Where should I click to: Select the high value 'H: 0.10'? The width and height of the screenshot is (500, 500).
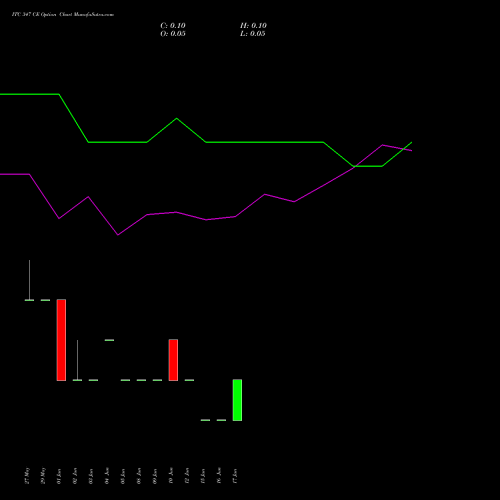pyautogui.click(x=253, y=26)
